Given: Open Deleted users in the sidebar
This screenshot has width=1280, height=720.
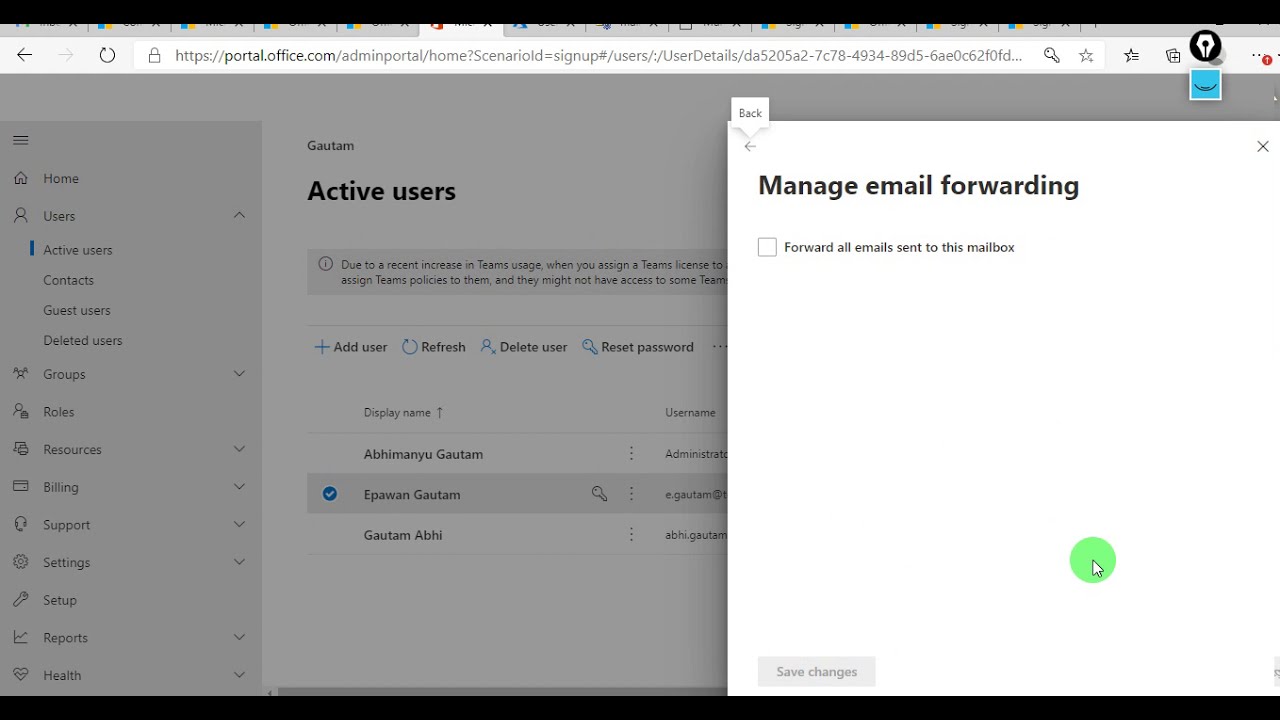Looking at the screenshot, I should pyautogui.click(x=83, y=340).
